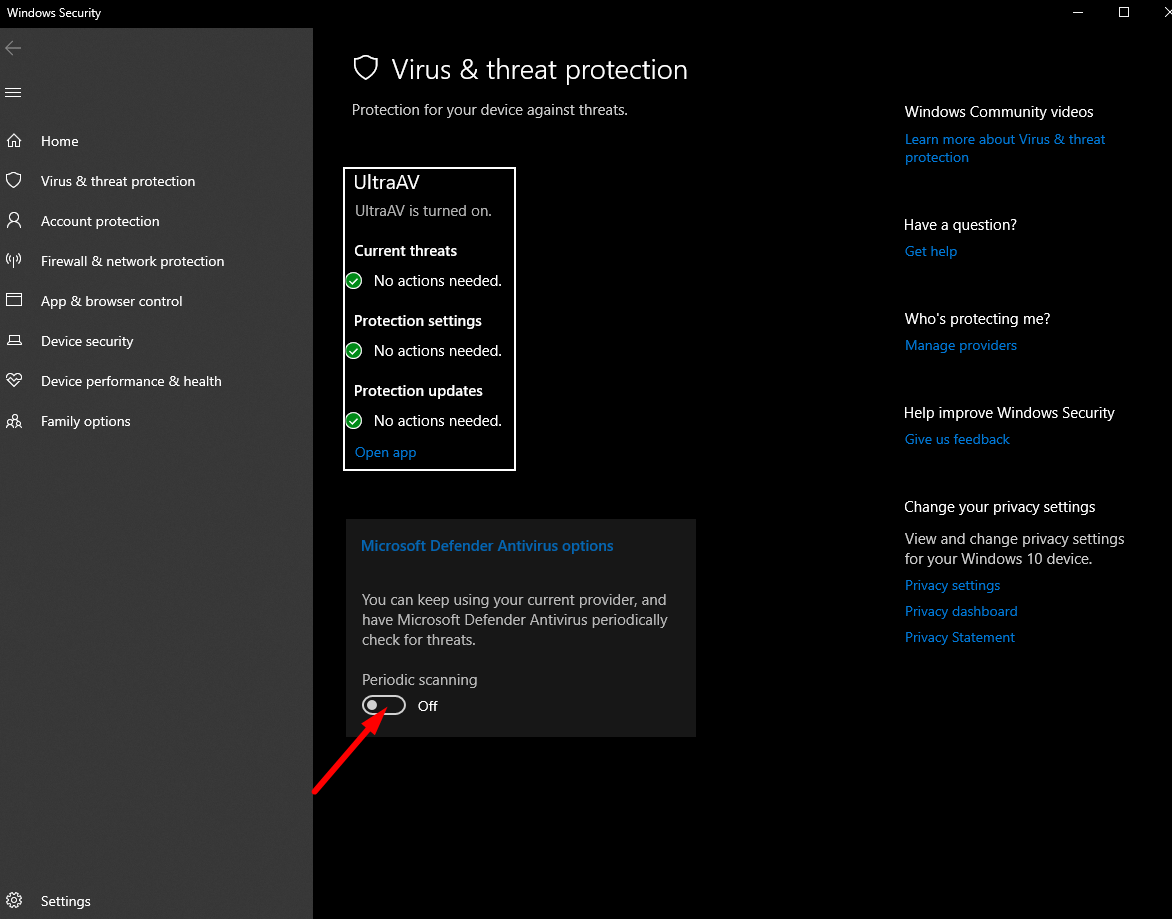Open the Privacy dashboard link
1172x919 pixels.
(x=961, y=611)
